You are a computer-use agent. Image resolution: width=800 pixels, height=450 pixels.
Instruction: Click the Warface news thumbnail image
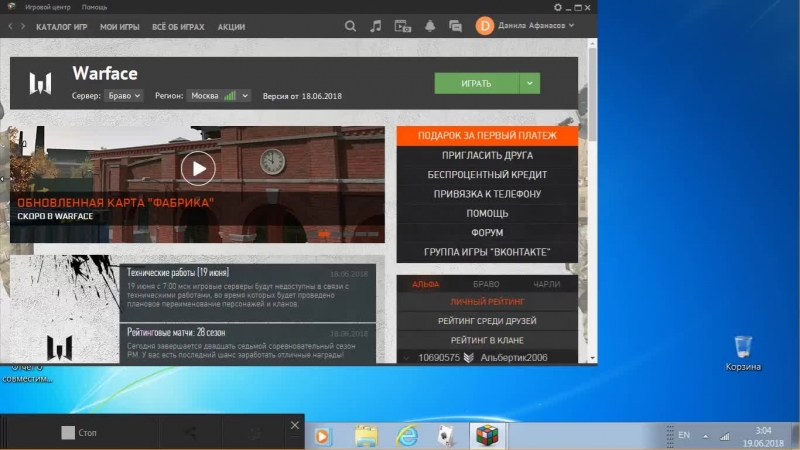pyautogui.click(x=65, y=309)
